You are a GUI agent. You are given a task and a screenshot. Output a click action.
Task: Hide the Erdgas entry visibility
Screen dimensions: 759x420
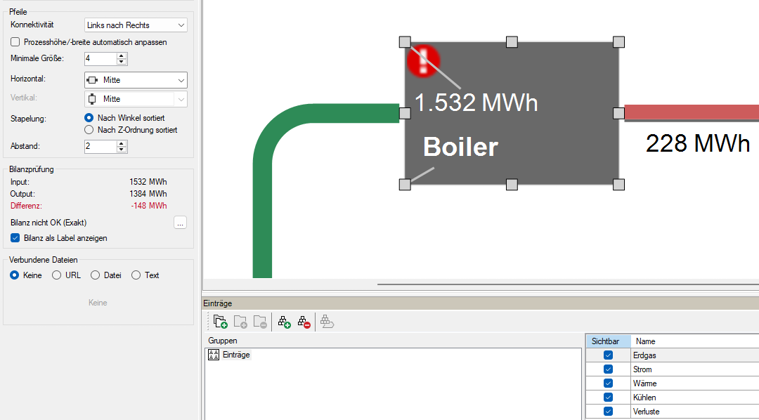[608, 355]
